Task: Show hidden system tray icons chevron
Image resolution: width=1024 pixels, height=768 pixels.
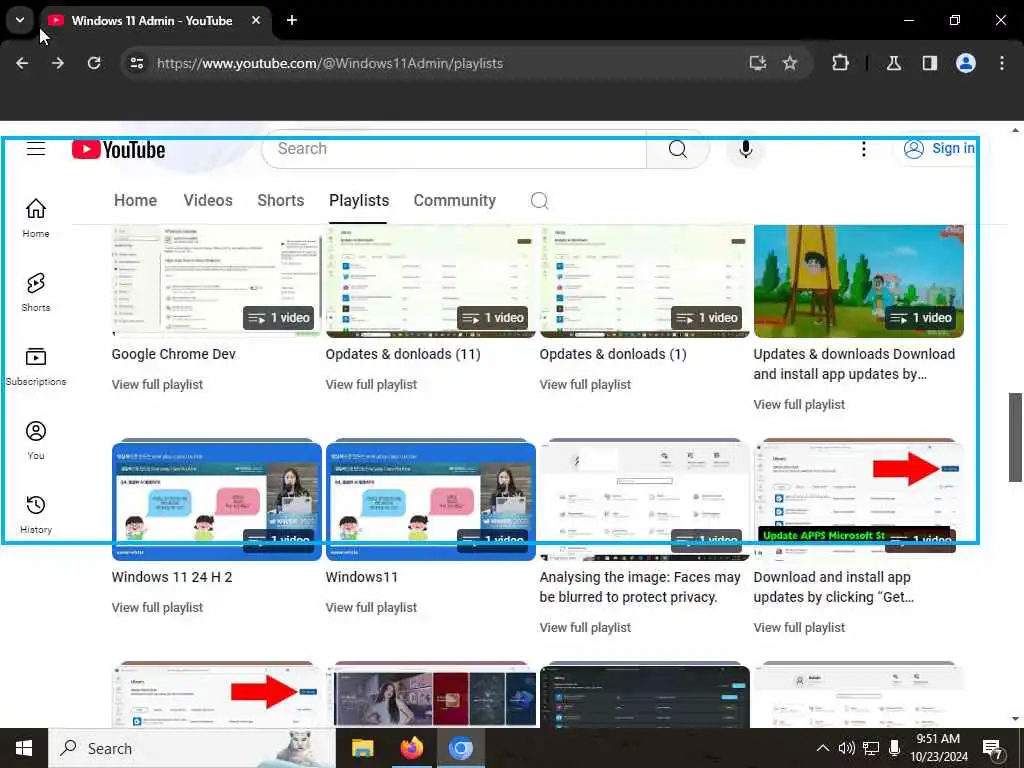Action: 823,748
